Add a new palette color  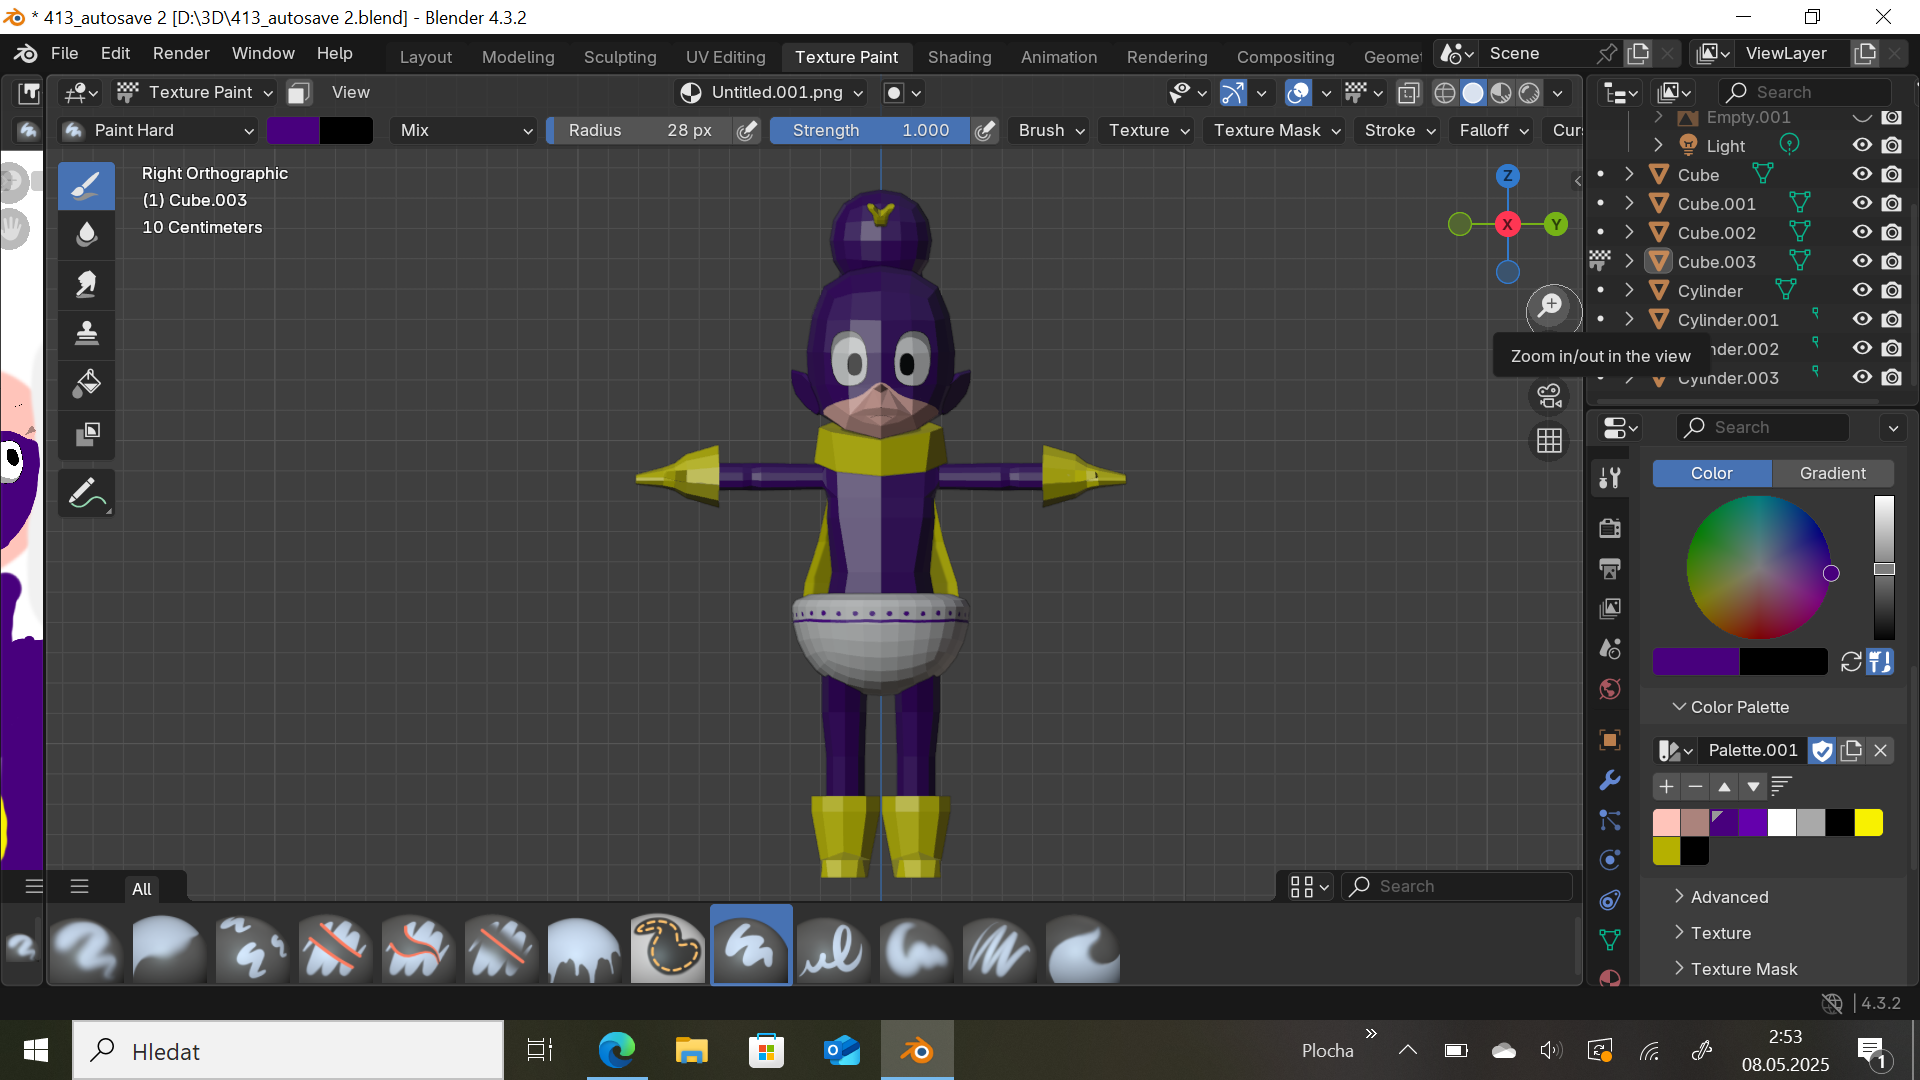(x=1666, y=787)
